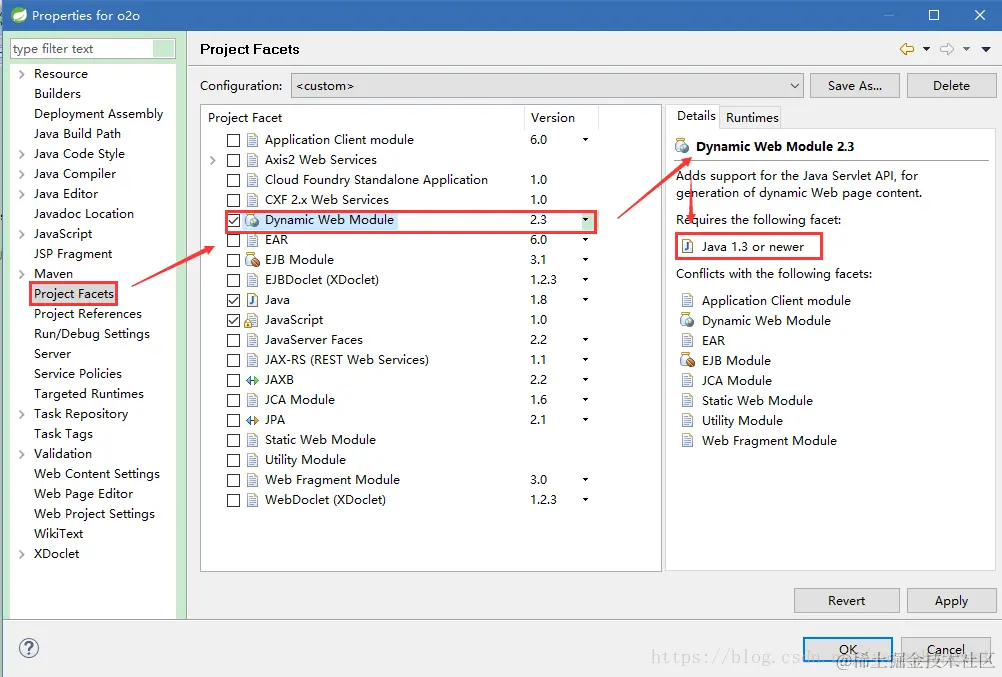Click the Java facet icon in list
Screen dimensions: 1002x677
pos(252,300)
